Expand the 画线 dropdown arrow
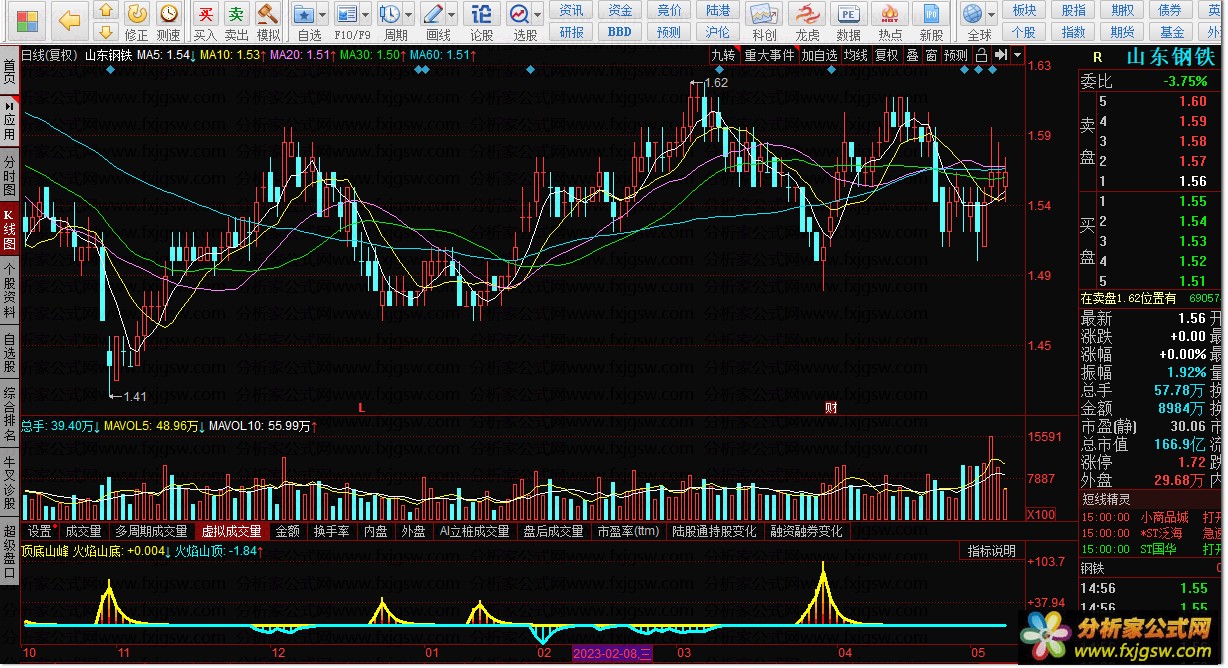The height and width of the screenshot is (668, 1228). point(451,14)
